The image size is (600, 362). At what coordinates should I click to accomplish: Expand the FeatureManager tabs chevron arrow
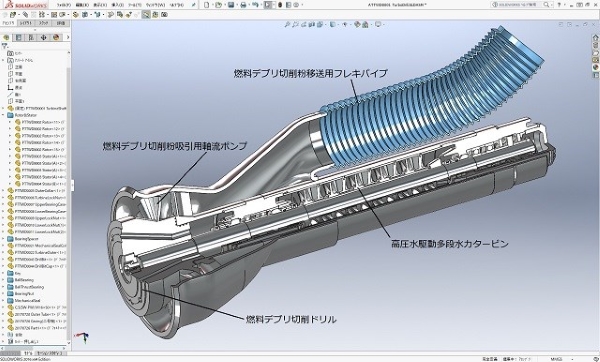pos(68,37)
